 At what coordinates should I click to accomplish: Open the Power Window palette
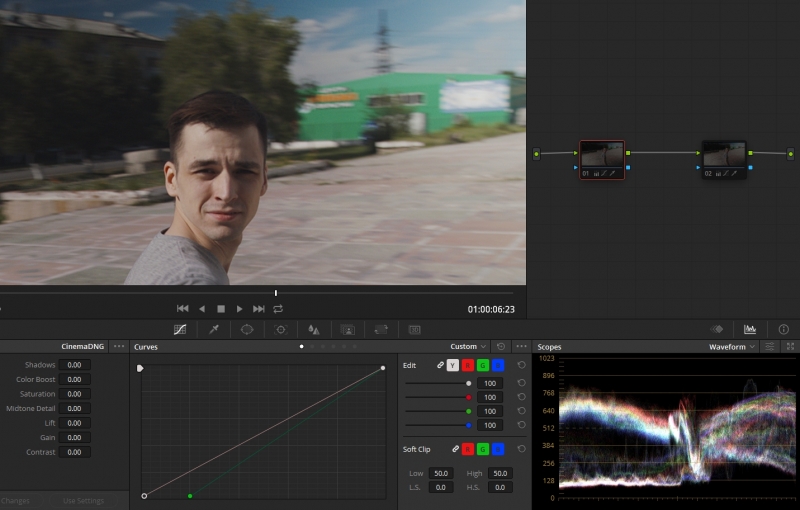pyautogui.click(x=247, y=329)
